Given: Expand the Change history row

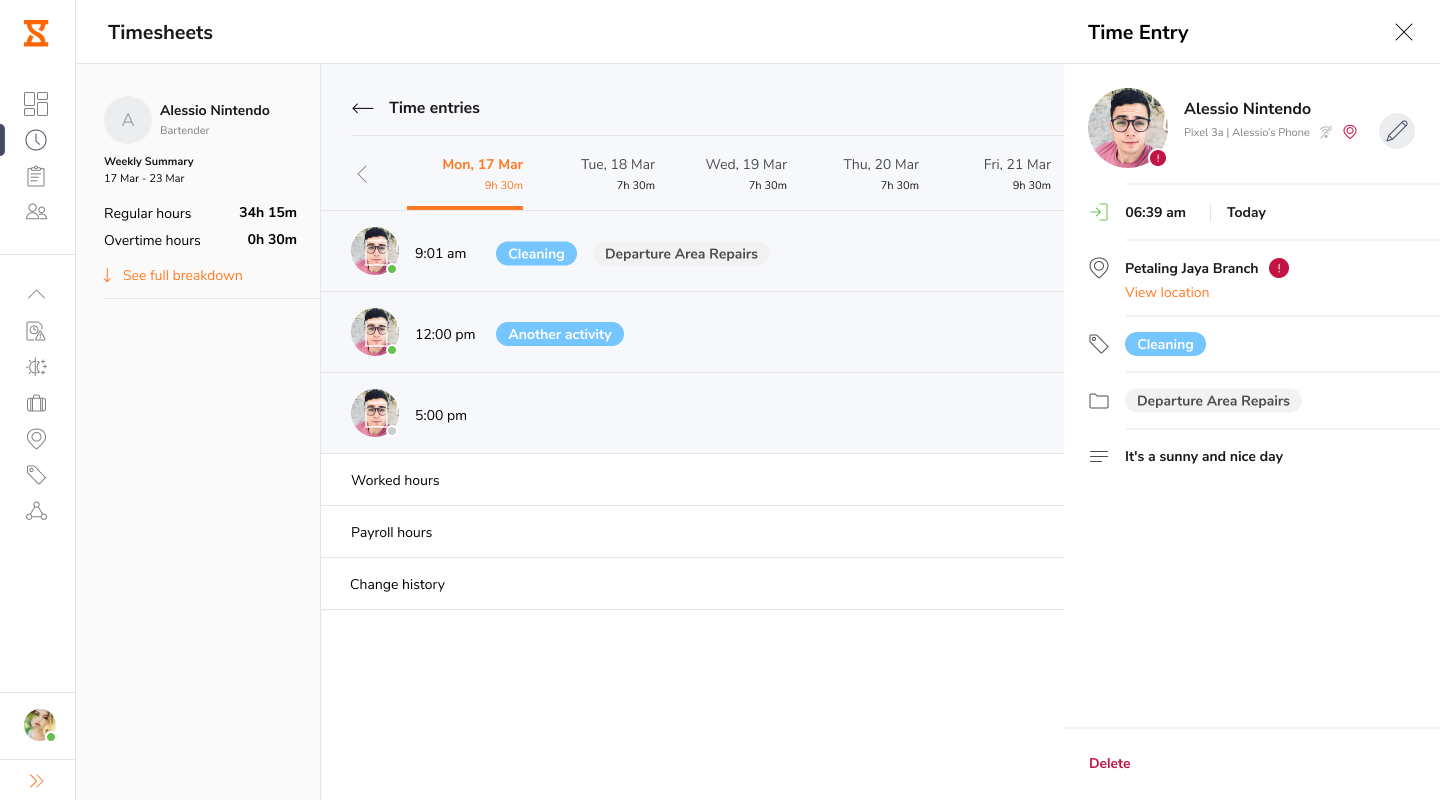Looking at the screenshot, I should click(397, 584).
